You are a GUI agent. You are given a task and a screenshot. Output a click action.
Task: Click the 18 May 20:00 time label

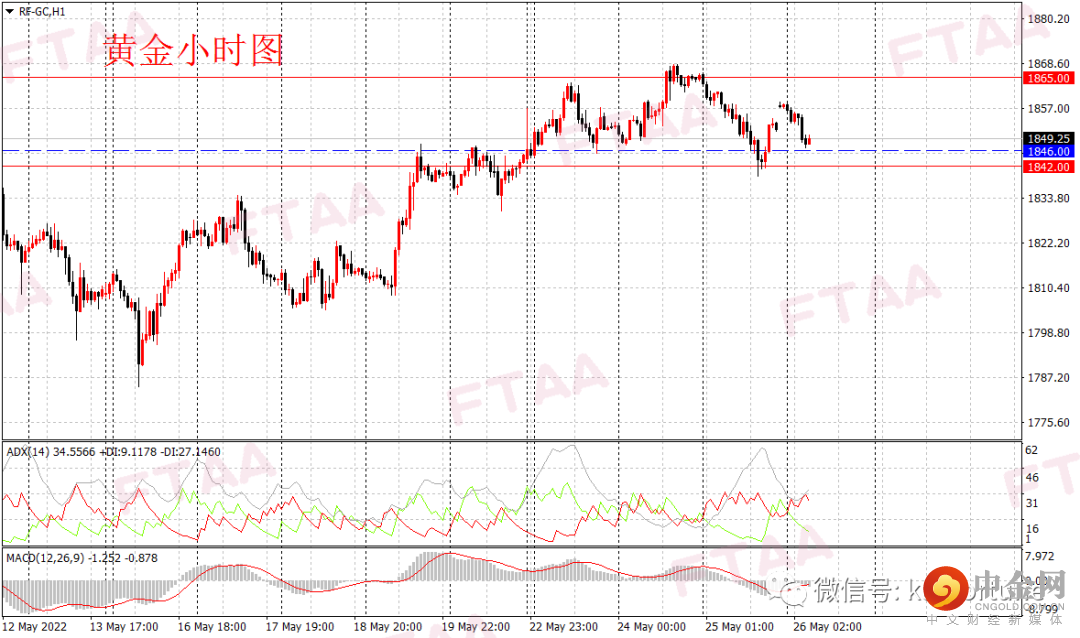[x=388, y=626]
